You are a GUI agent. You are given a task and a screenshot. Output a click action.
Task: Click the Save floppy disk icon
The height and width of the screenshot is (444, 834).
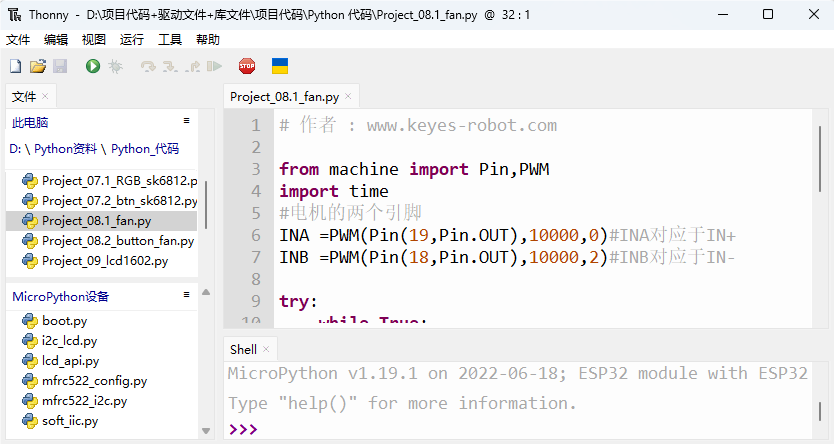click(60, 66)
